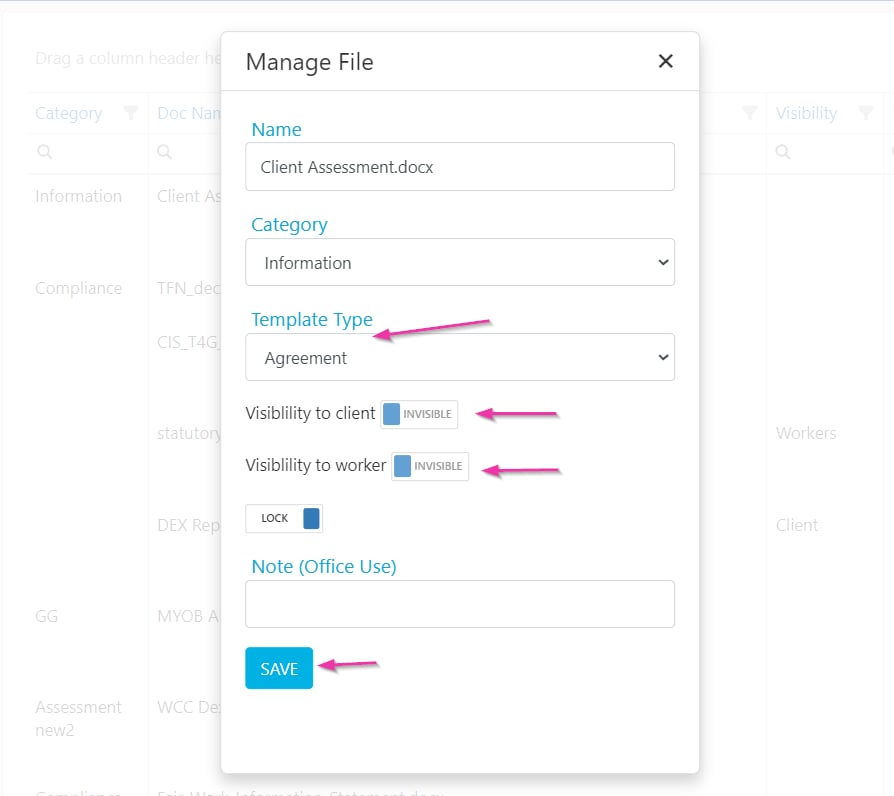Image resolution: width=894 pixels, height=796 pixels.
Task: Select the GG category cell
Action: [x=46, y=616]
